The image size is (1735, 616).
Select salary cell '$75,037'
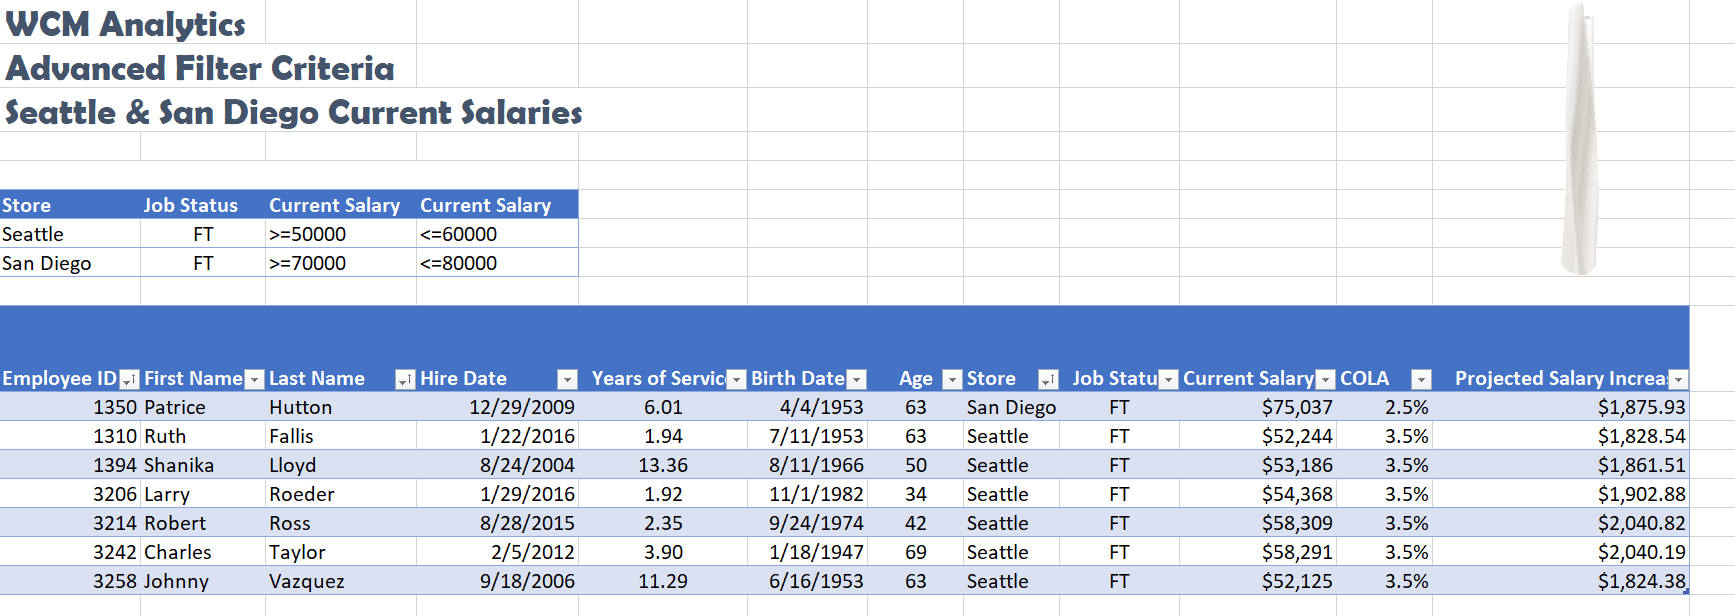point(1258,407)
